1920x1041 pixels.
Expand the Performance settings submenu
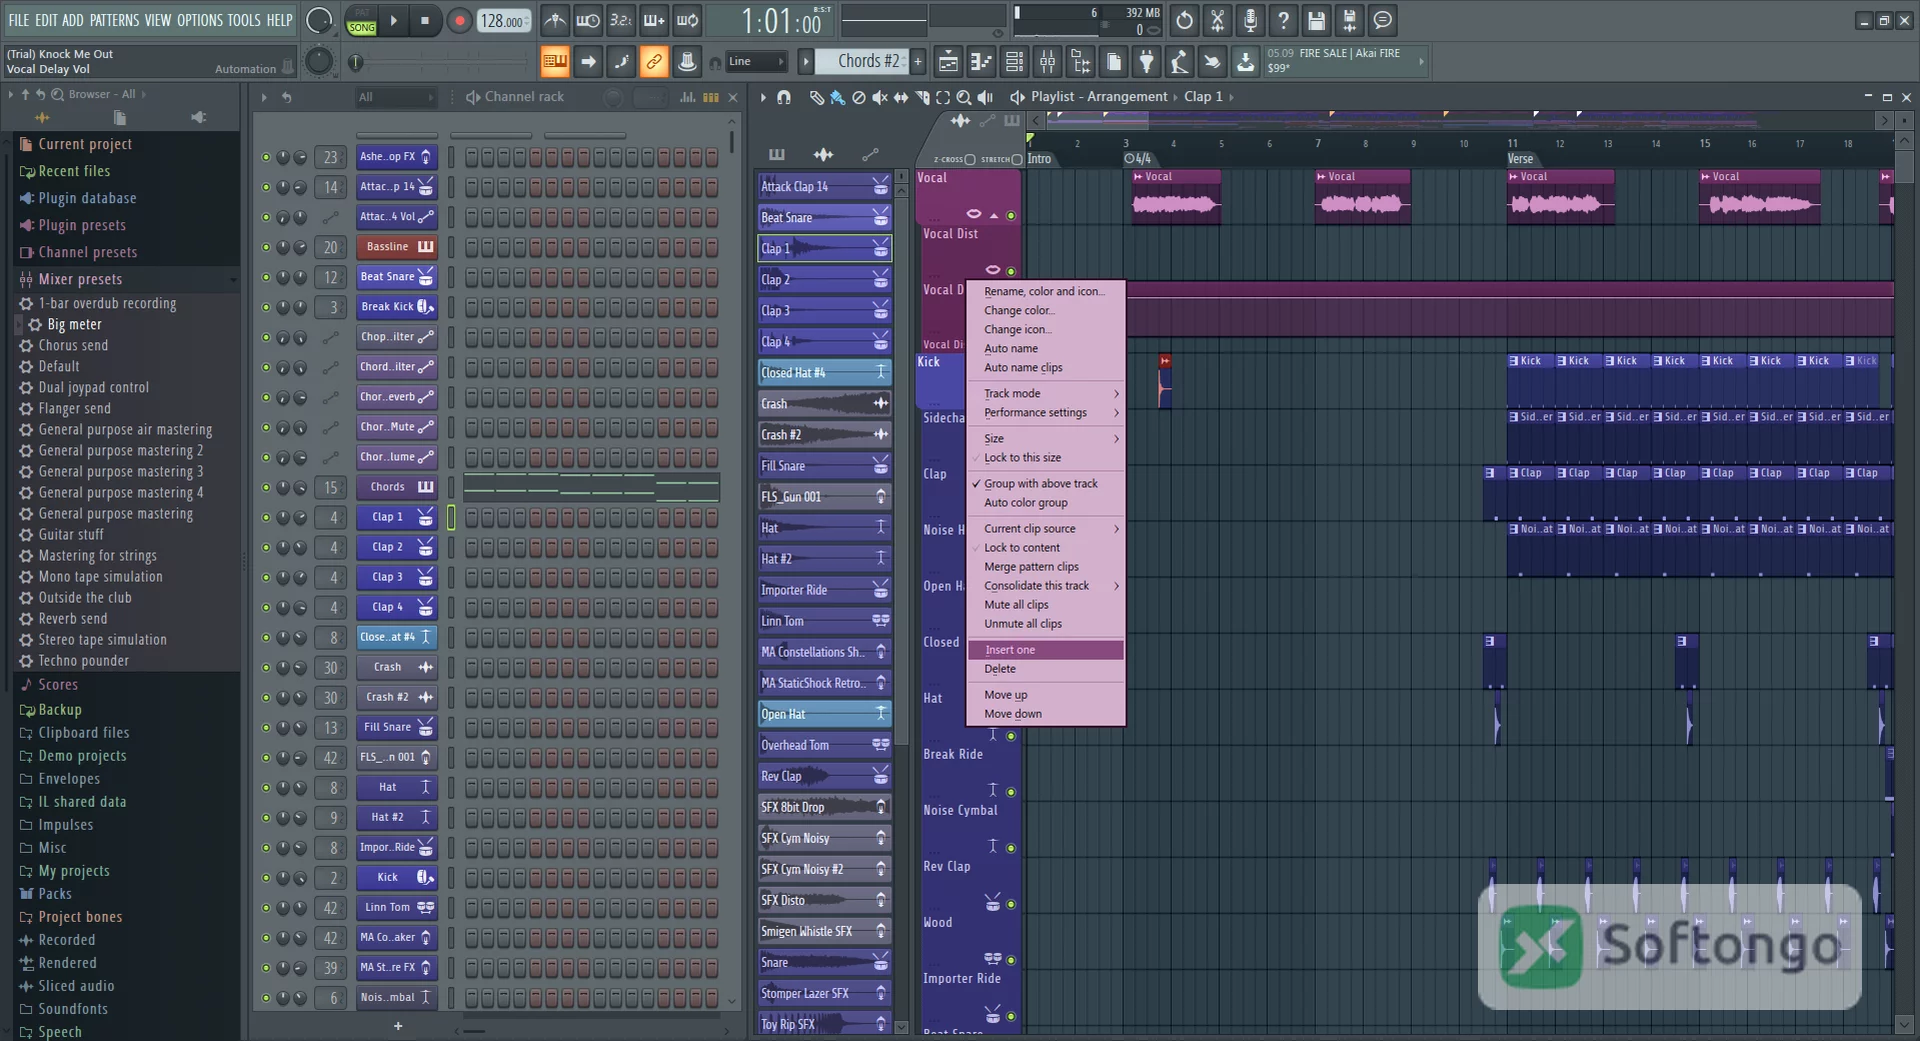point(1046,413)
